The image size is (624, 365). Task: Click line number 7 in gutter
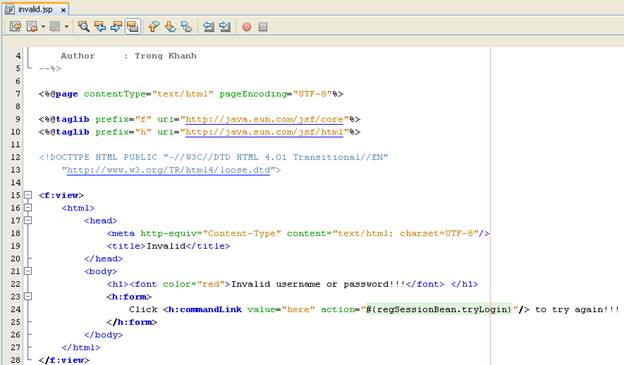(18, 94)
